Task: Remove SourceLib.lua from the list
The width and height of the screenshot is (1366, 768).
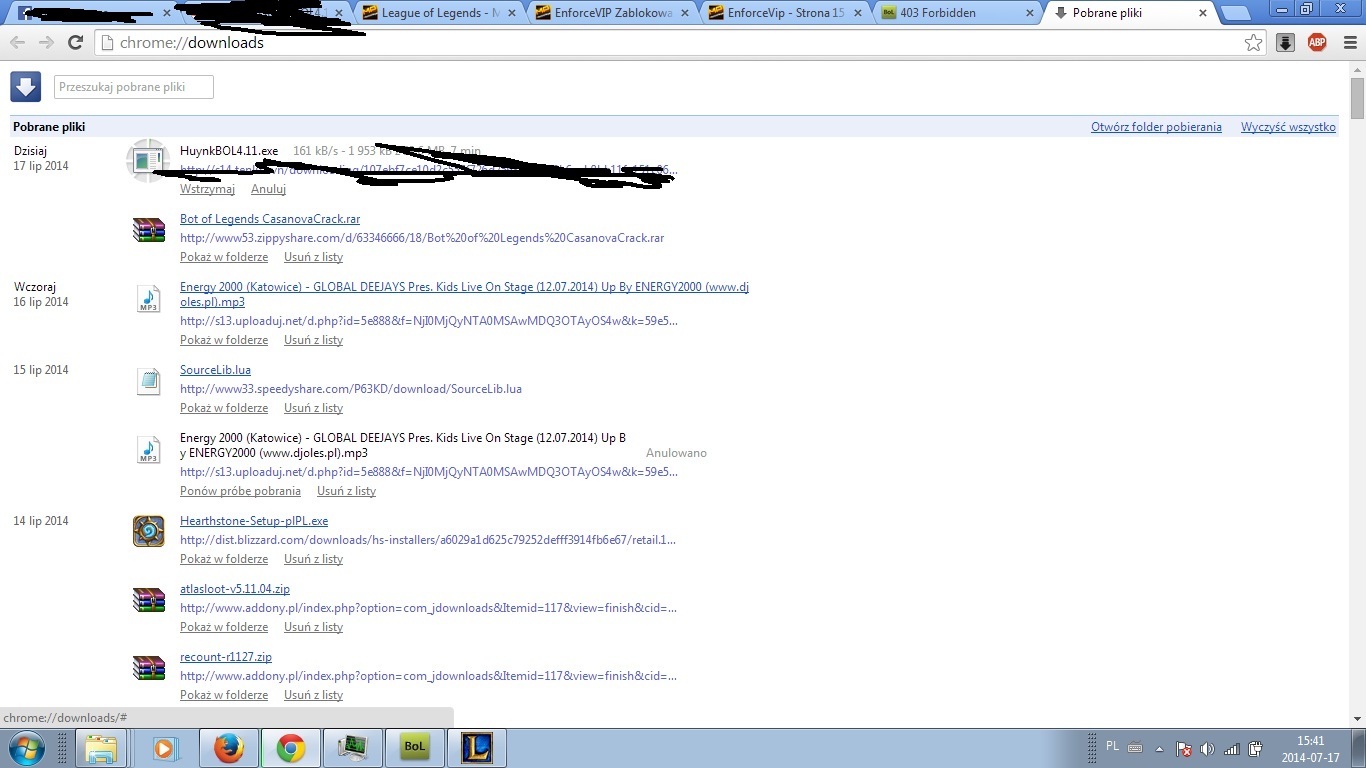Action: pyautogui.click(x=313, y=408)
